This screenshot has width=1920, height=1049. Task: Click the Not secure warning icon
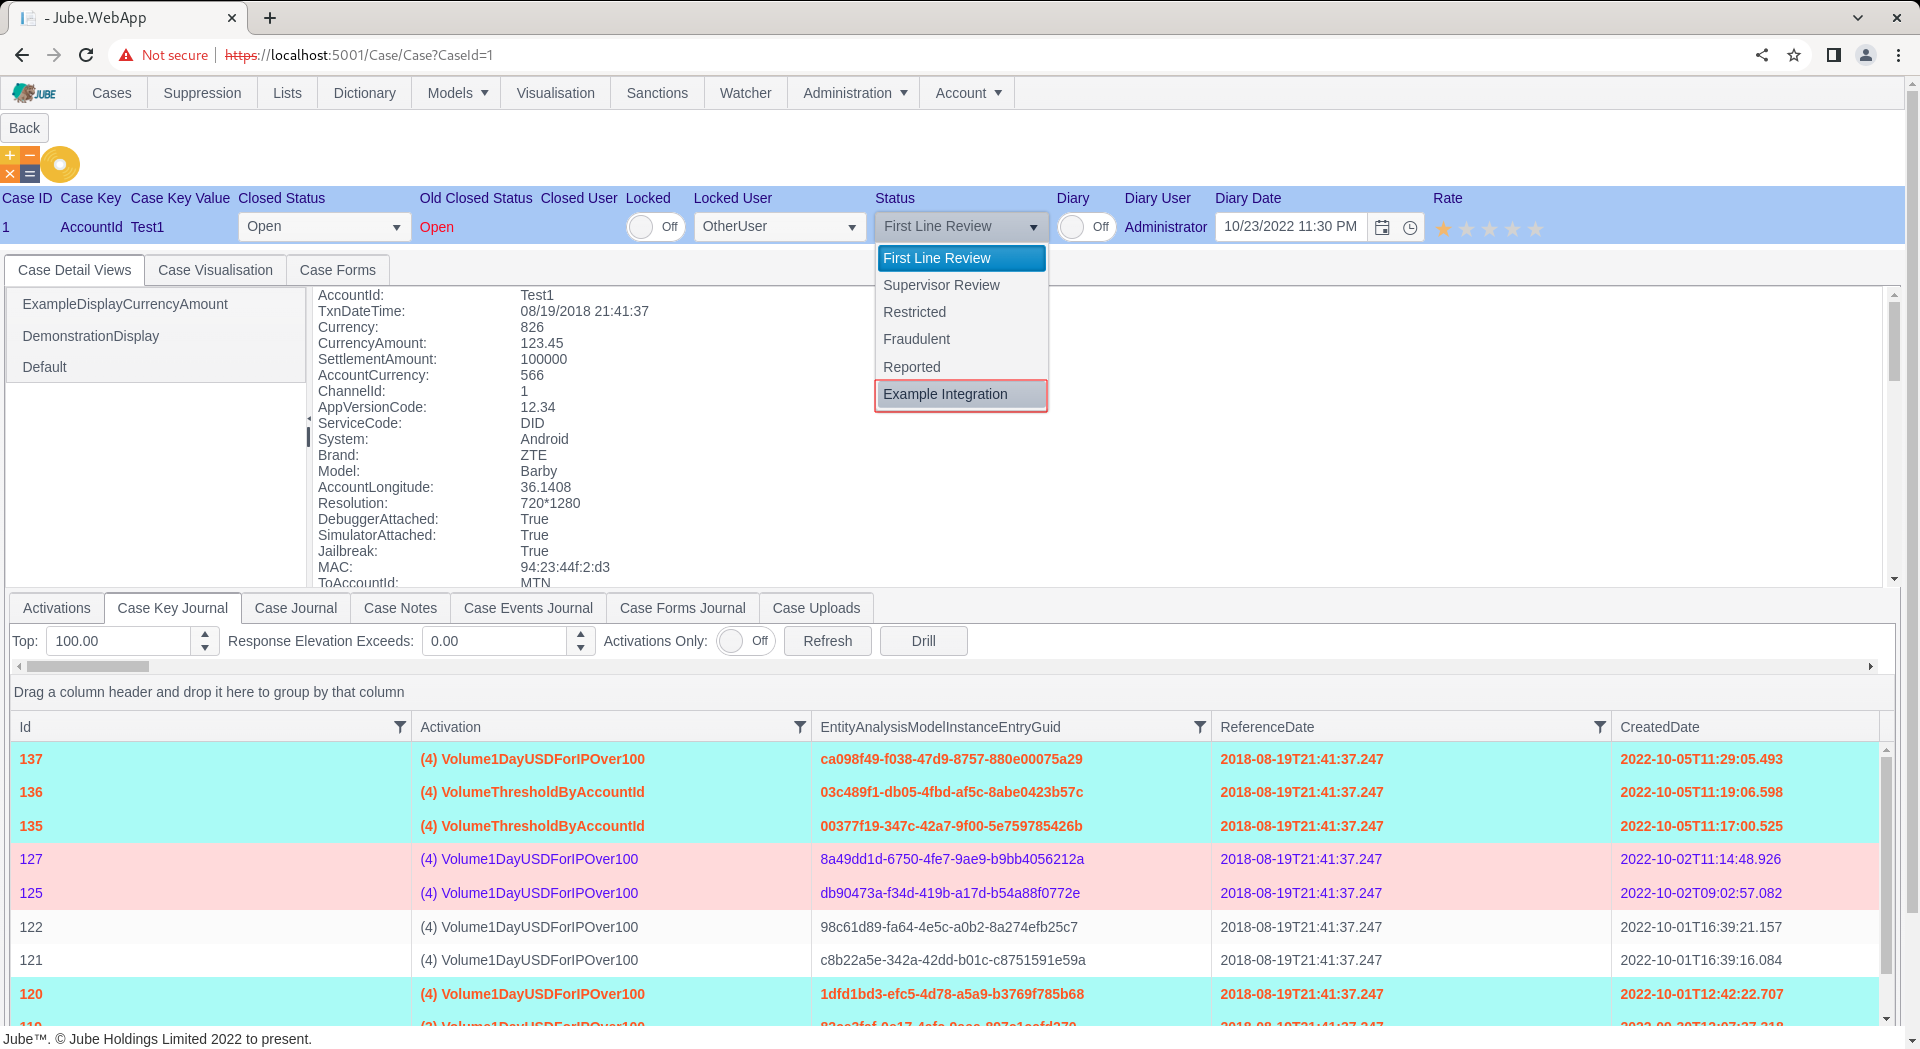[x=126, y=55]
